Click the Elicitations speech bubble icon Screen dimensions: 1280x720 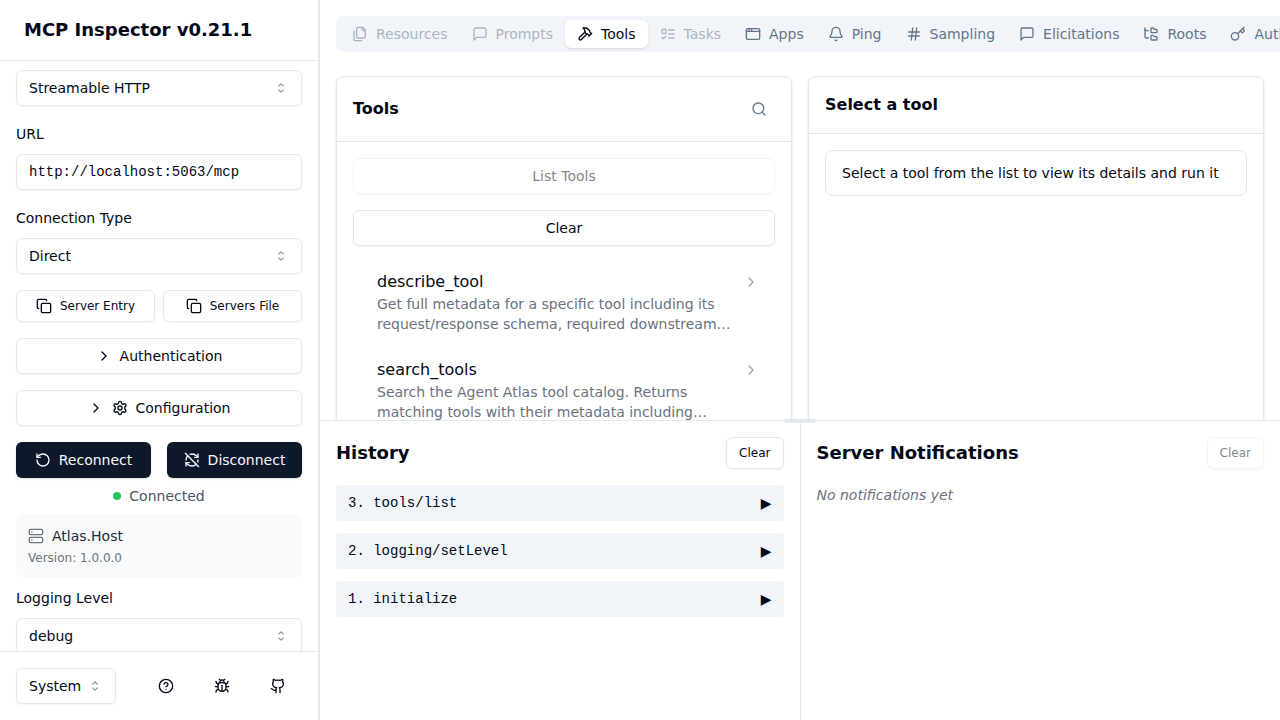click(x=1026, y=33)
